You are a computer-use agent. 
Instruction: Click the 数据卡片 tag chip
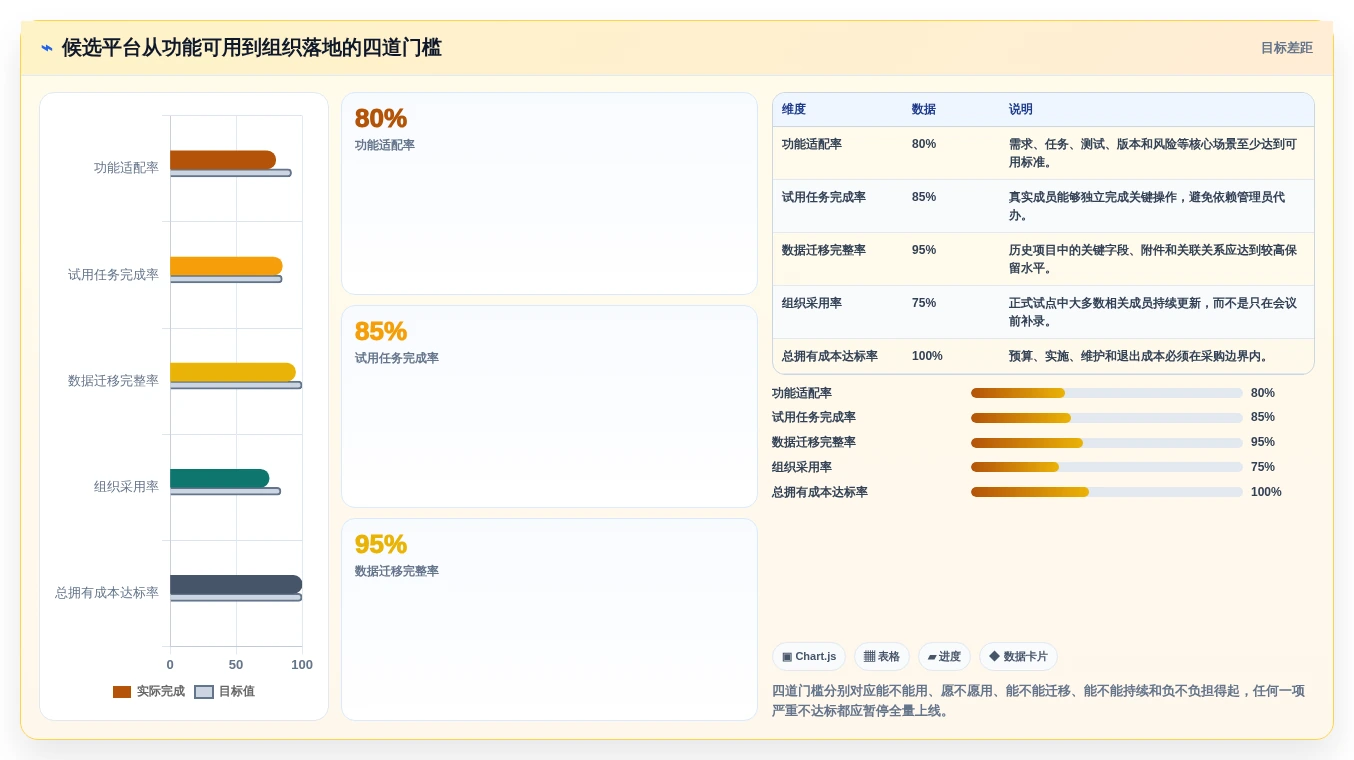point(1018,657)
